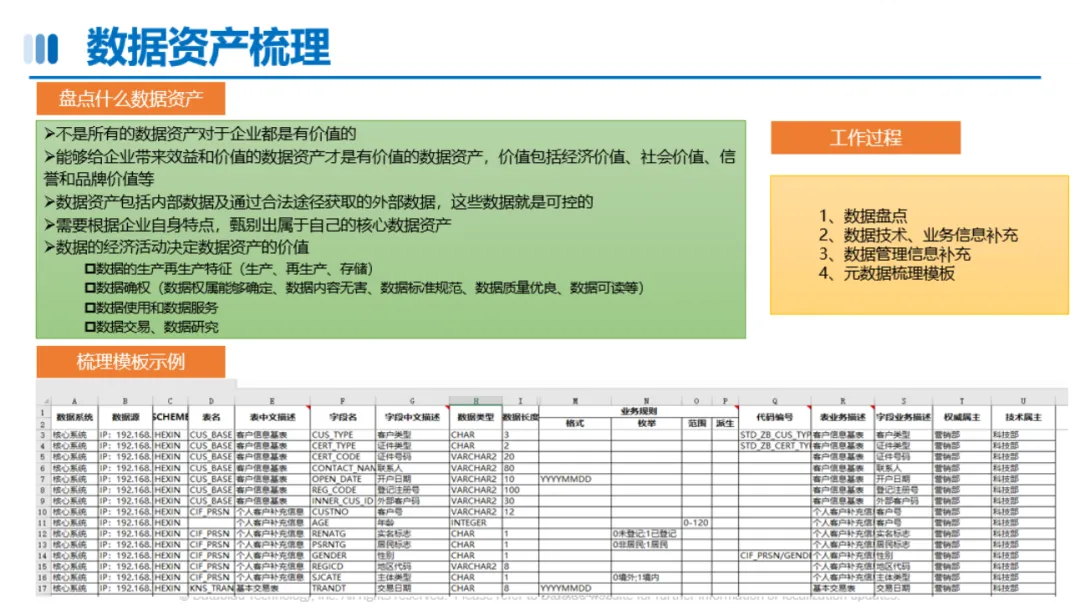Click cell AGE
Screen dimensions: 1080x605
(x=342, y=523)
